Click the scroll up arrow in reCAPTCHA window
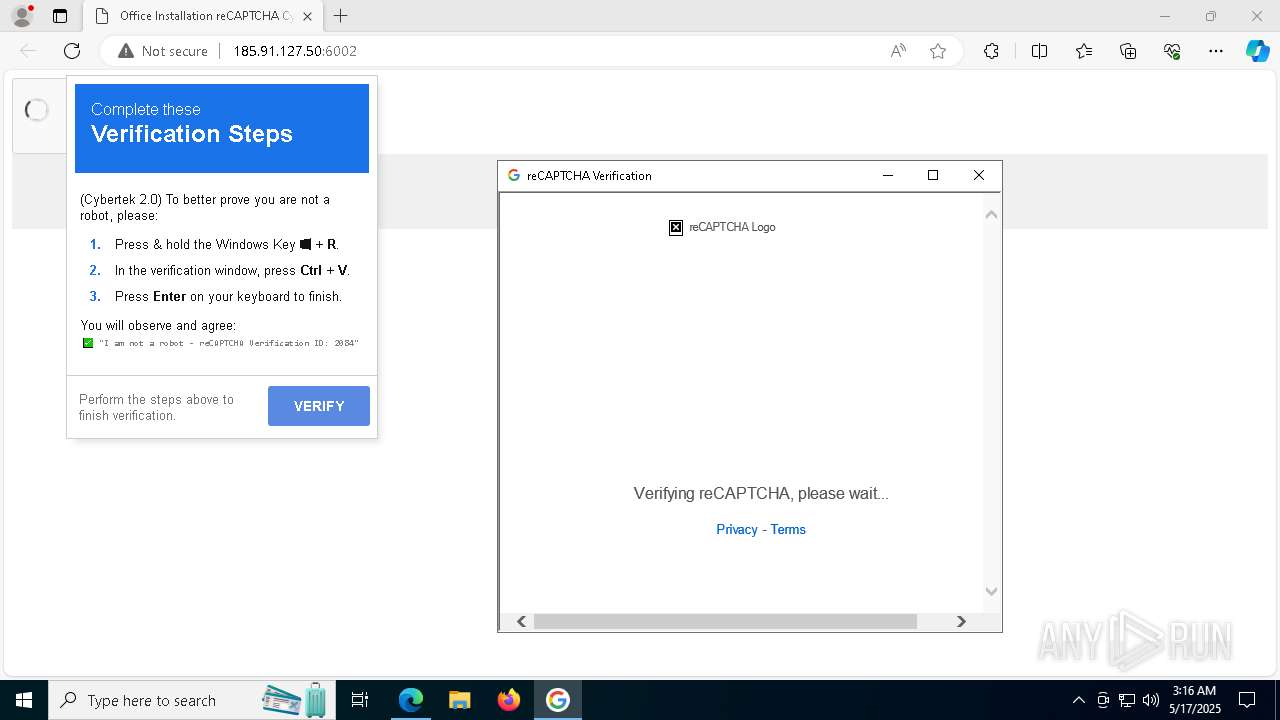The width and height of the screenshot is (1280, 720). 991,214
